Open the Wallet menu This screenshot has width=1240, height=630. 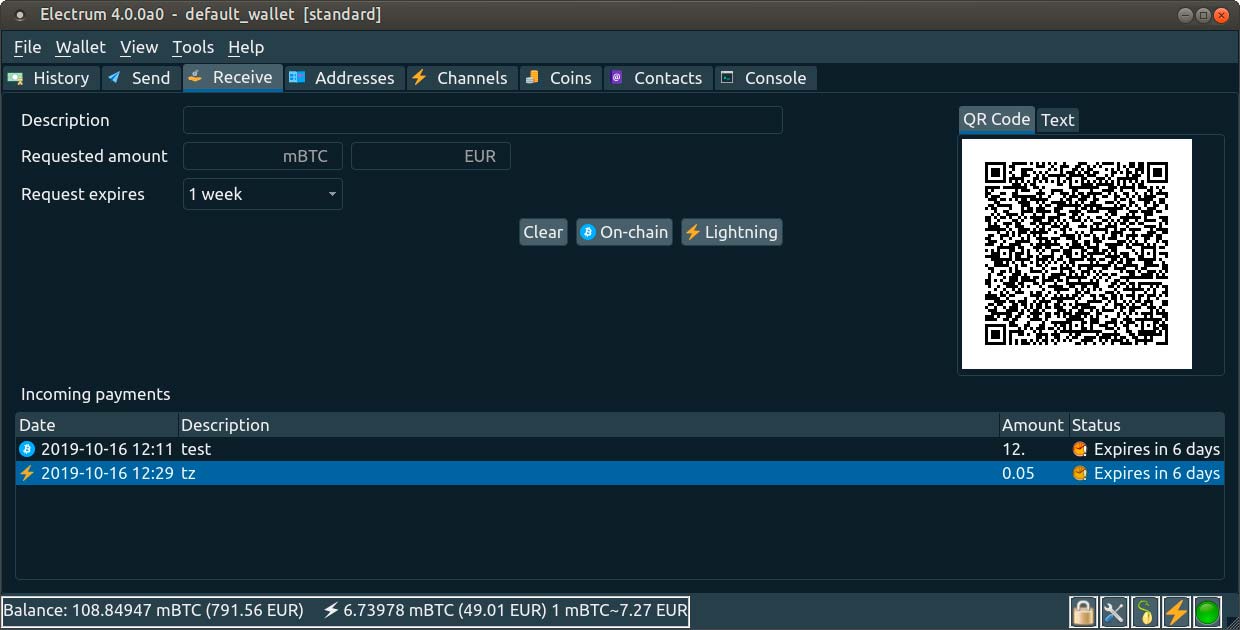tap(80, 47)
